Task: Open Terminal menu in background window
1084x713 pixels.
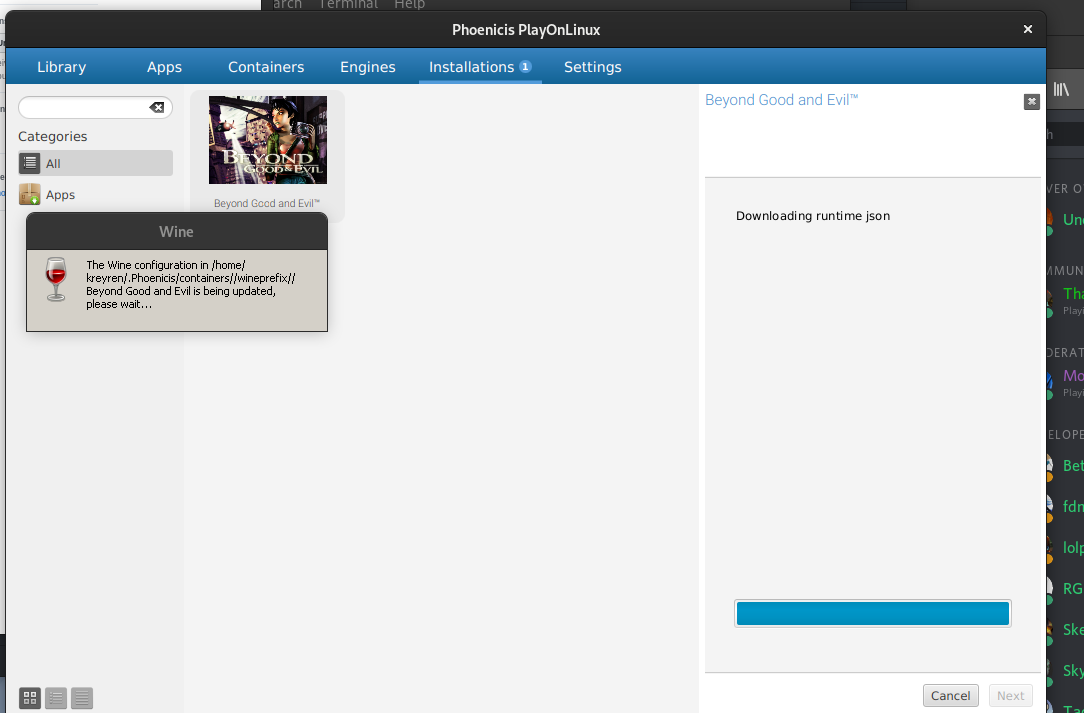Action: [348, 4]
